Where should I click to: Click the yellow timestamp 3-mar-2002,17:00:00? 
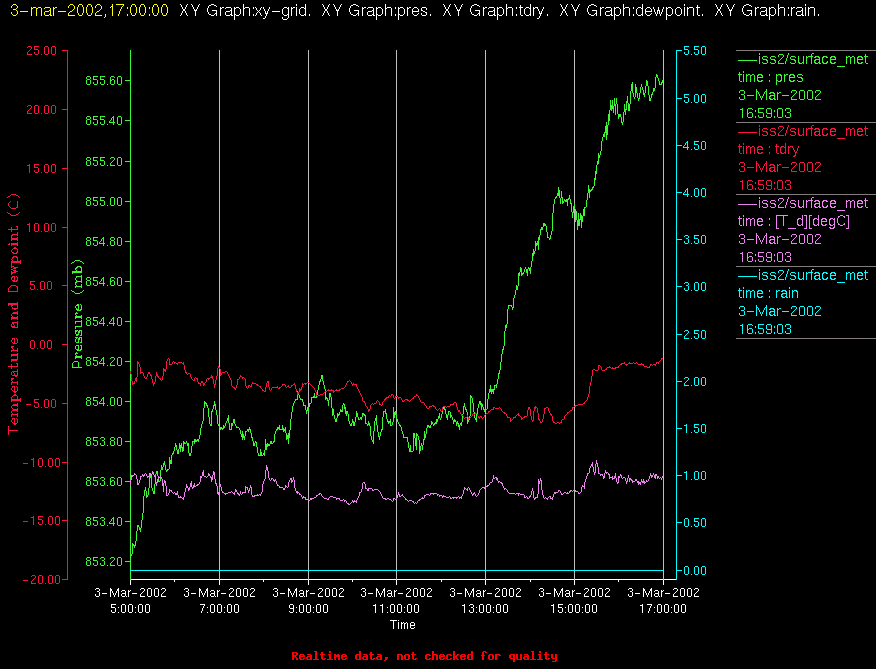point(89,11)
